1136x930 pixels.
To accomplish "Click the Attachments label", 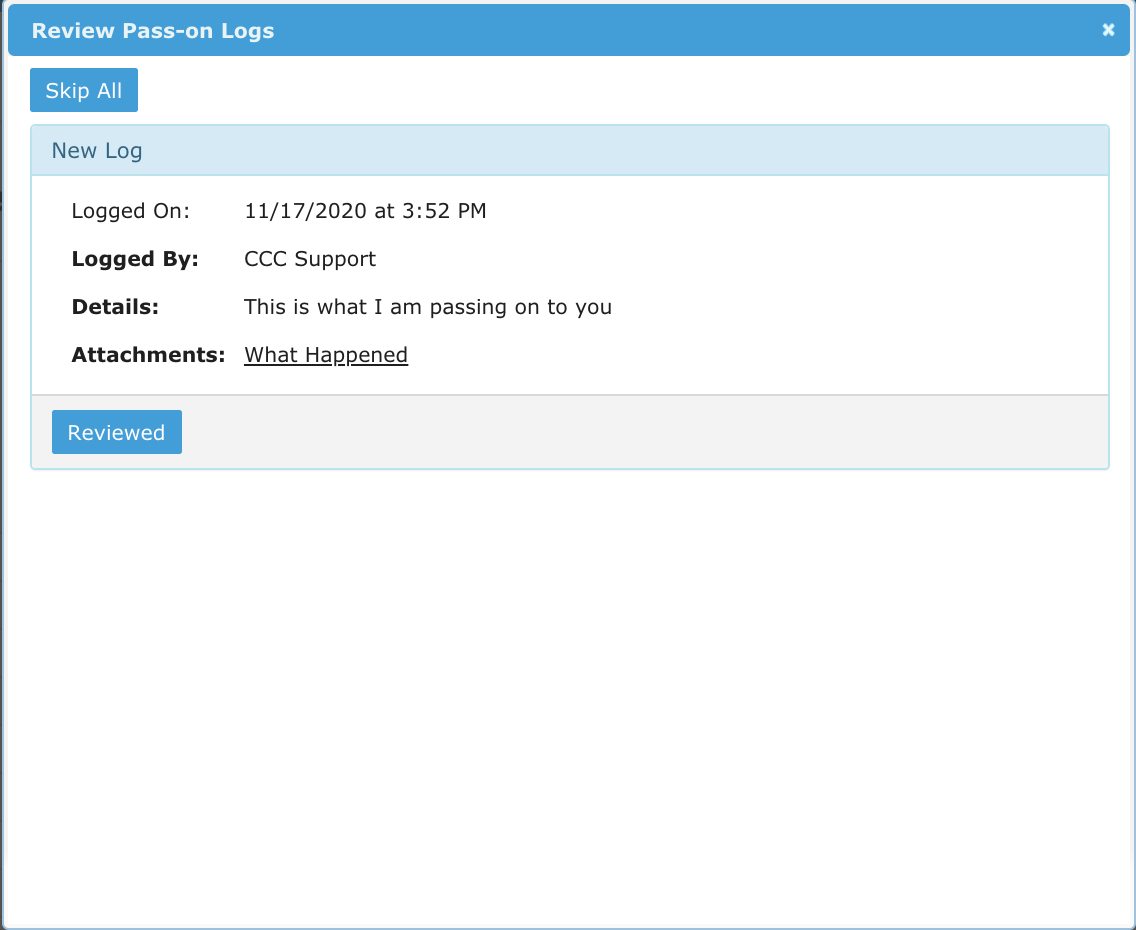I will 148,355.
